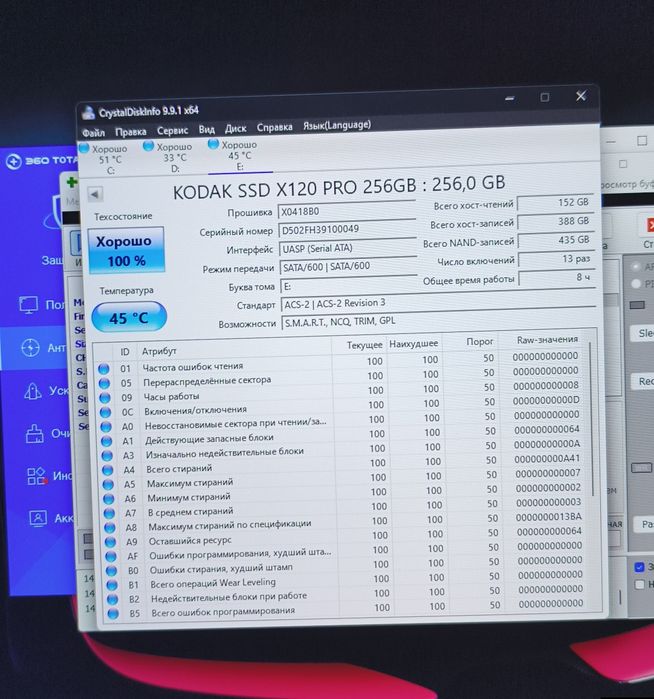The image size is (654, 699).
Task: Click the status dot for attribute A8
Action: tap(110, 528)
